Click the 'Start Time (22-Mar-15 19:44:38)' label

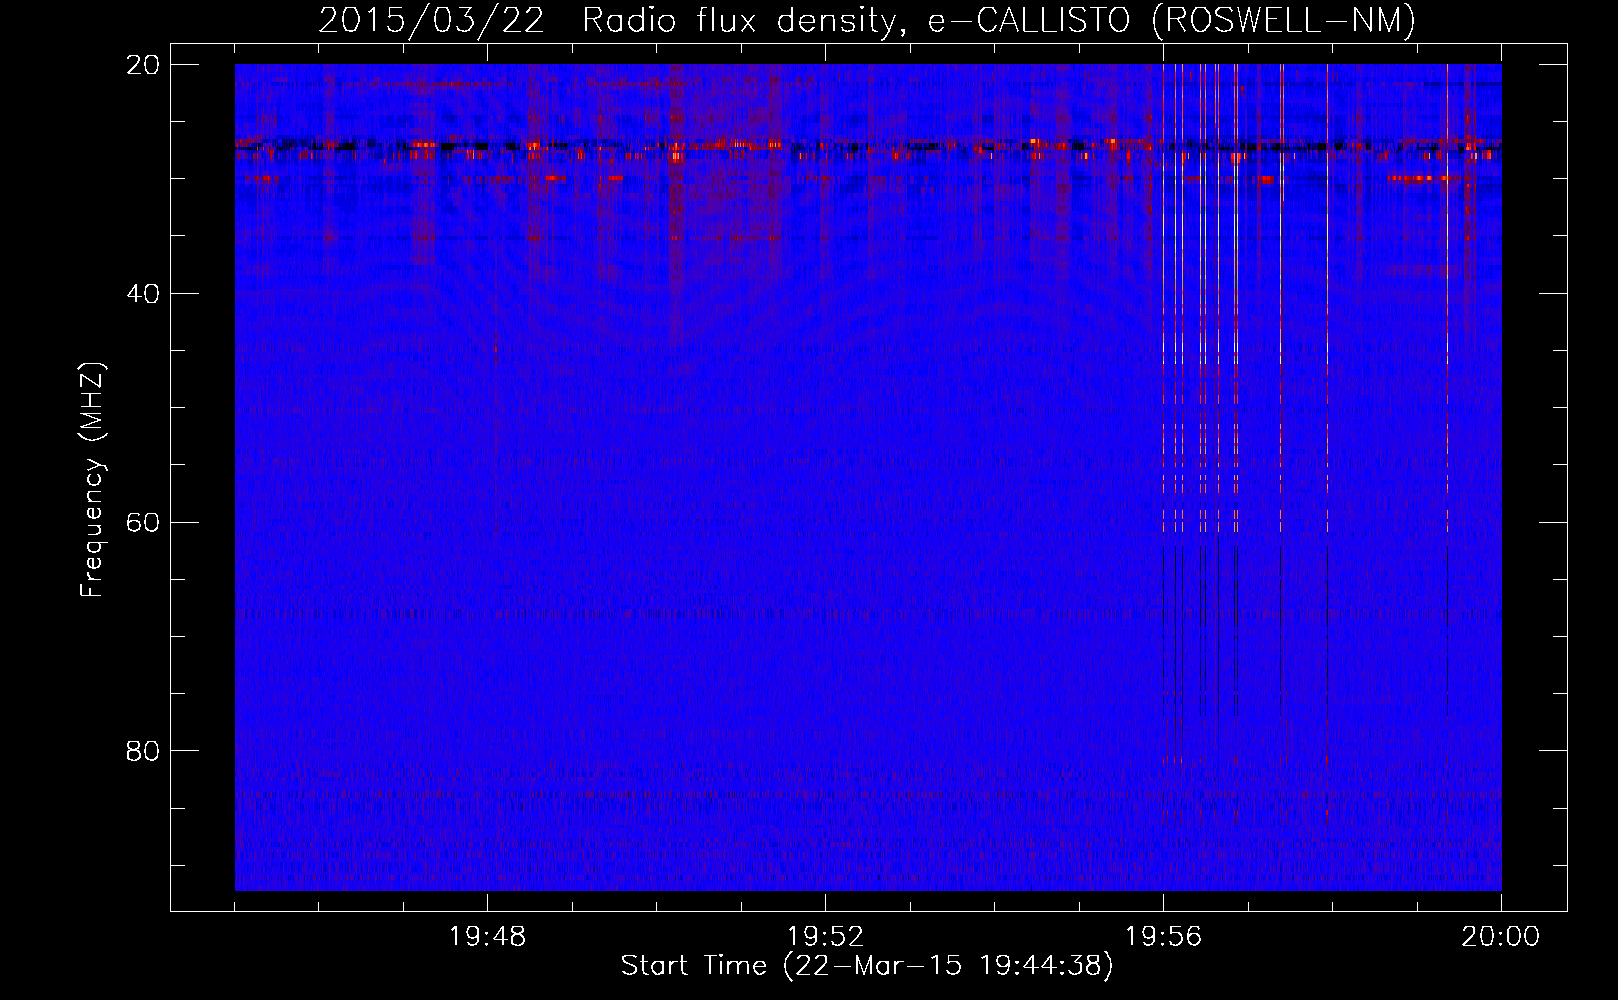pyautogui.click(x=867, y=966)
